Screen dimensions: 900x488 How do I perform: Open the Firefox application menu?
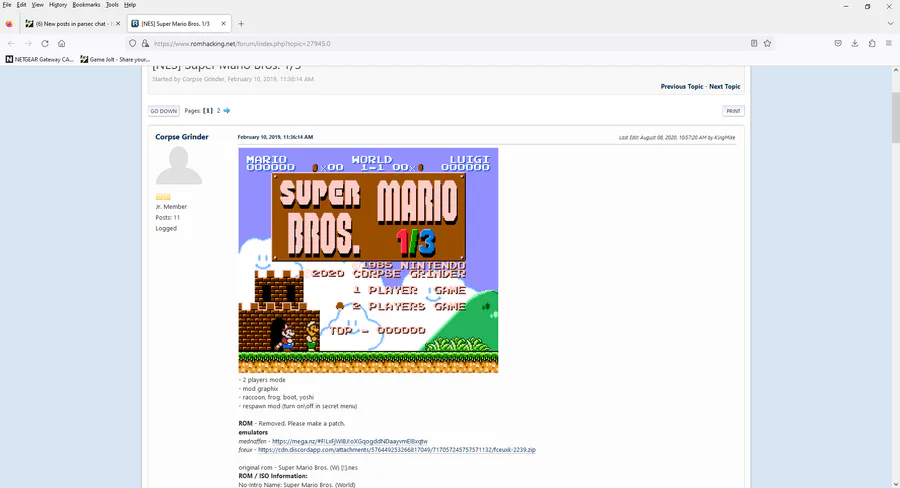[x=889, y=44]
